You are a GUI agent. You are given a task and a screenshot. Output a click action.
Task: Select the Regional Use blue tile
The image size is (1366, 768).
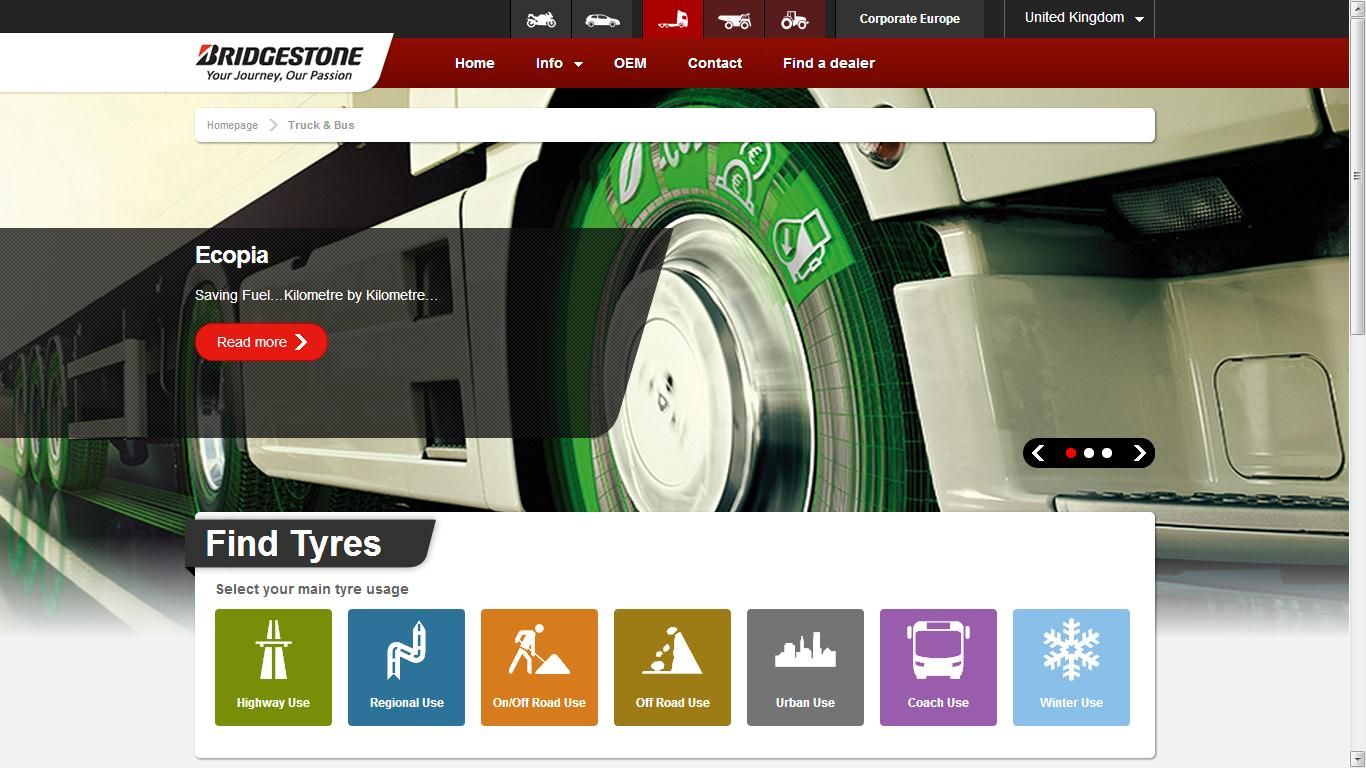tap(406, 666)
